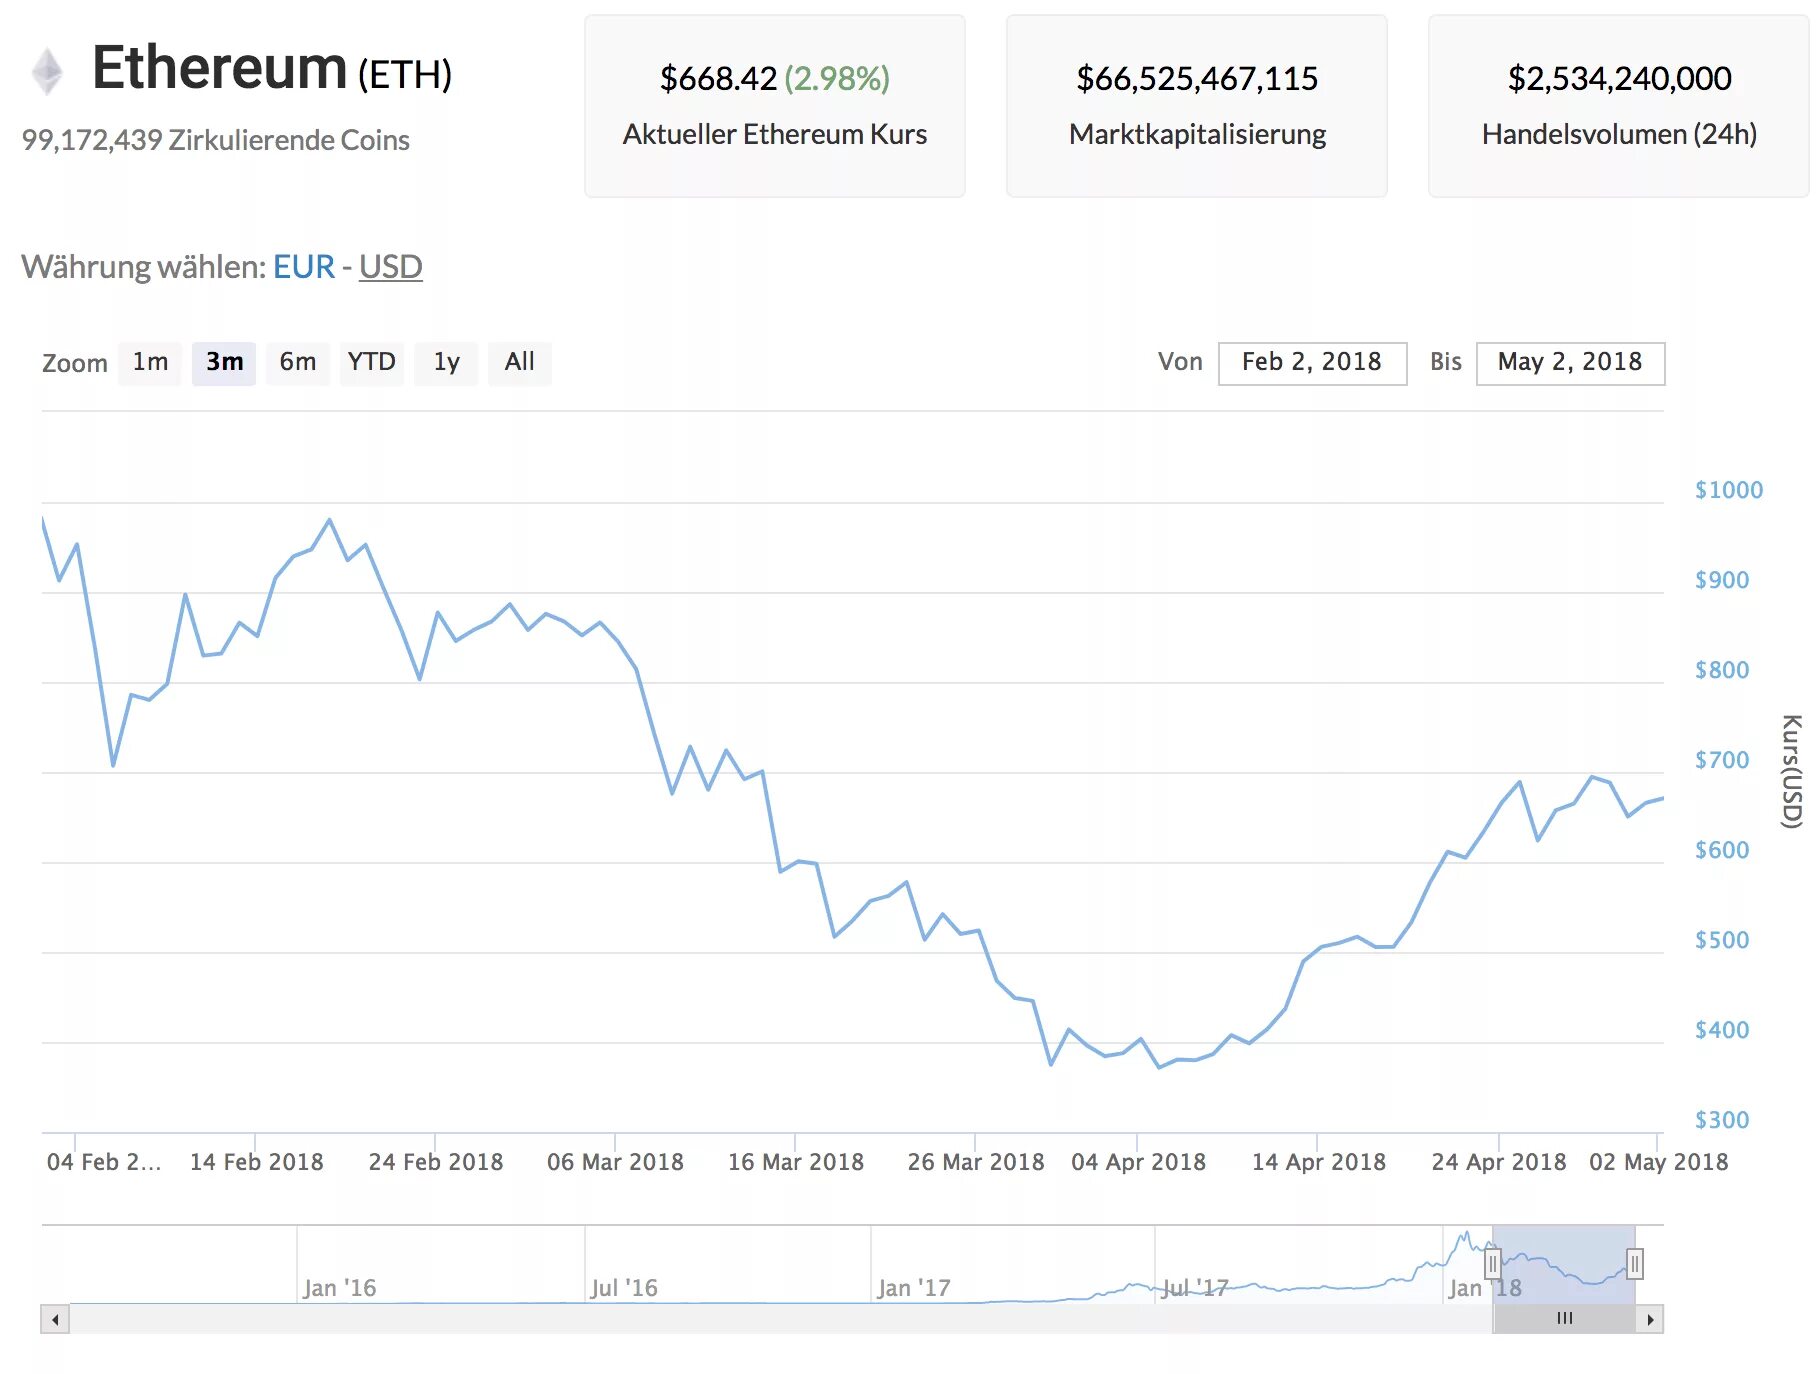
Task: Click the 02 May 2018 axis date
Action: [1659, 1162]
